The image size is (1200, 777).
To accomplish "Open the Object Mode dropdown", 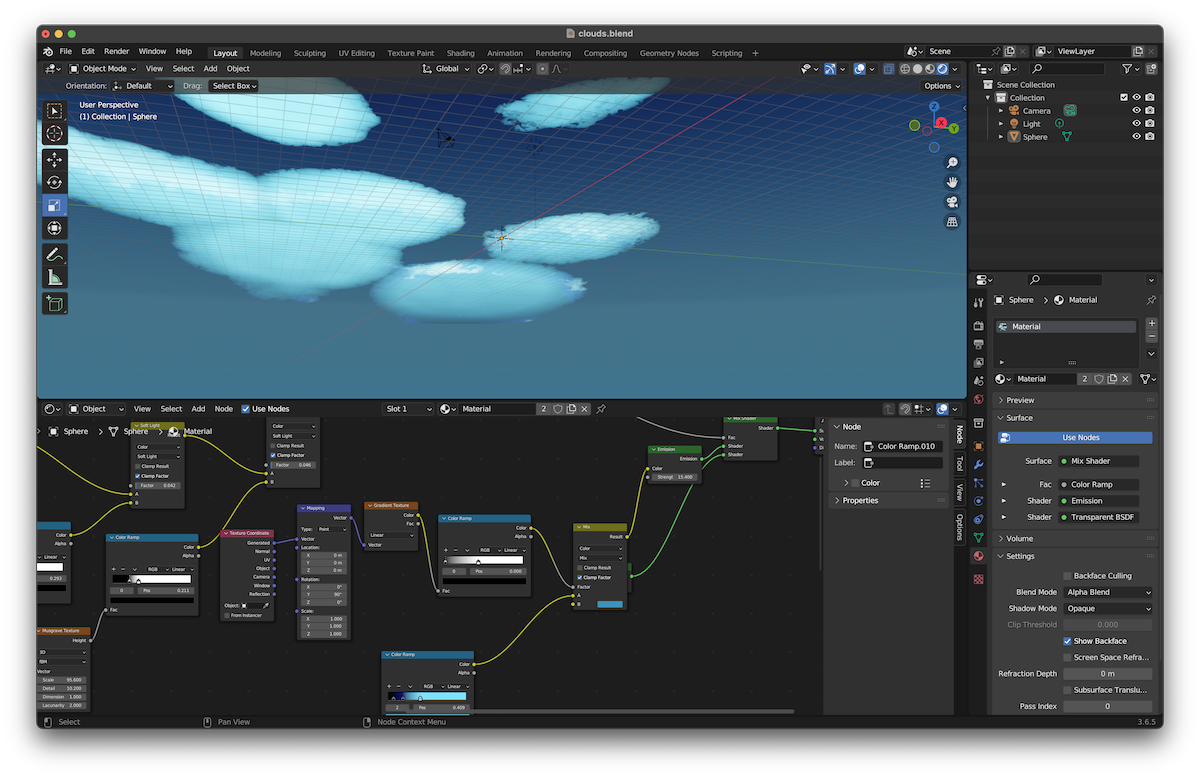I will coord(104,69).
